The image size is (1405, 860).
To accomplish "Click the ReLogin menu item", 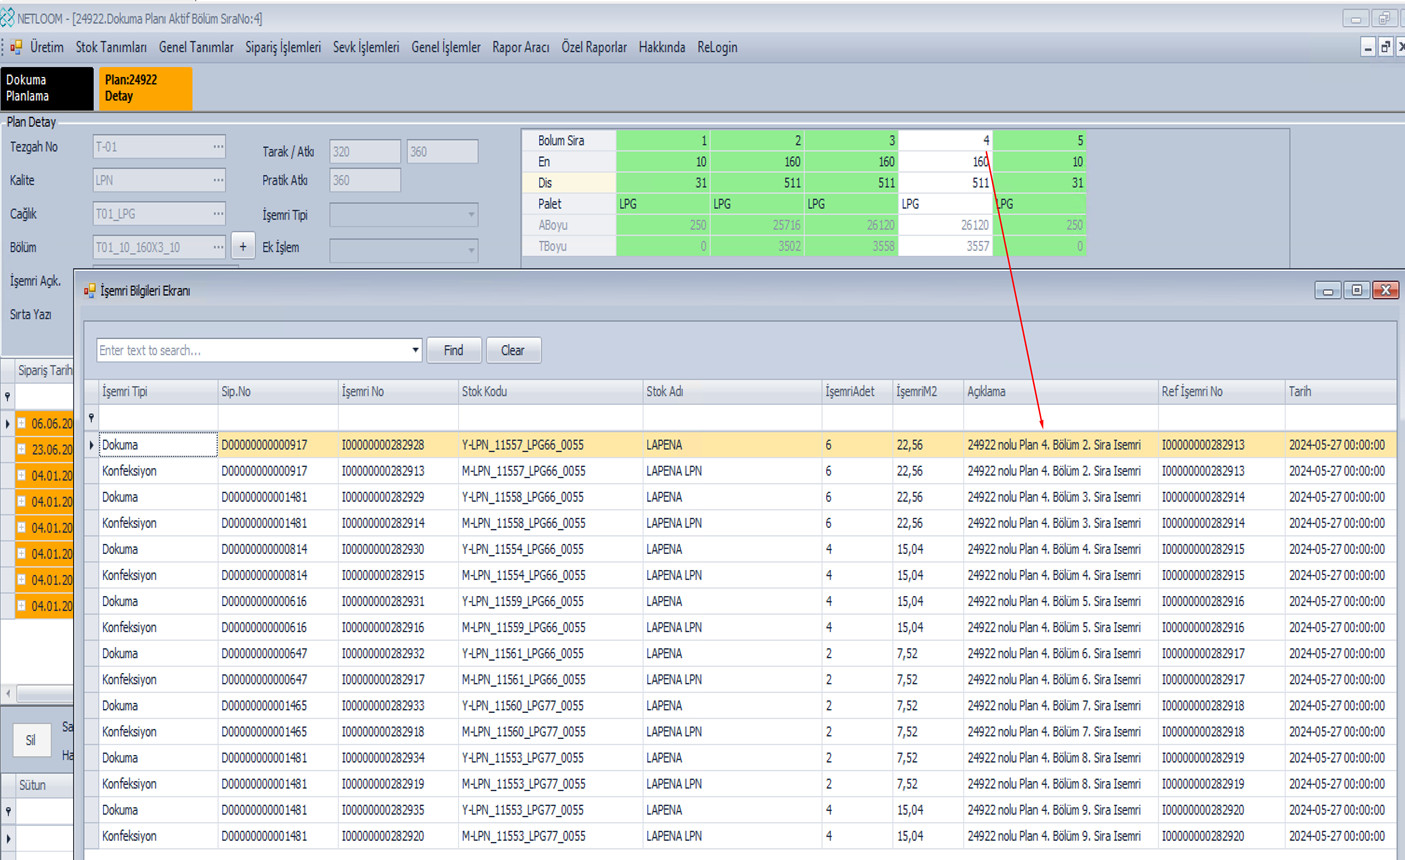I will point(717,47).
